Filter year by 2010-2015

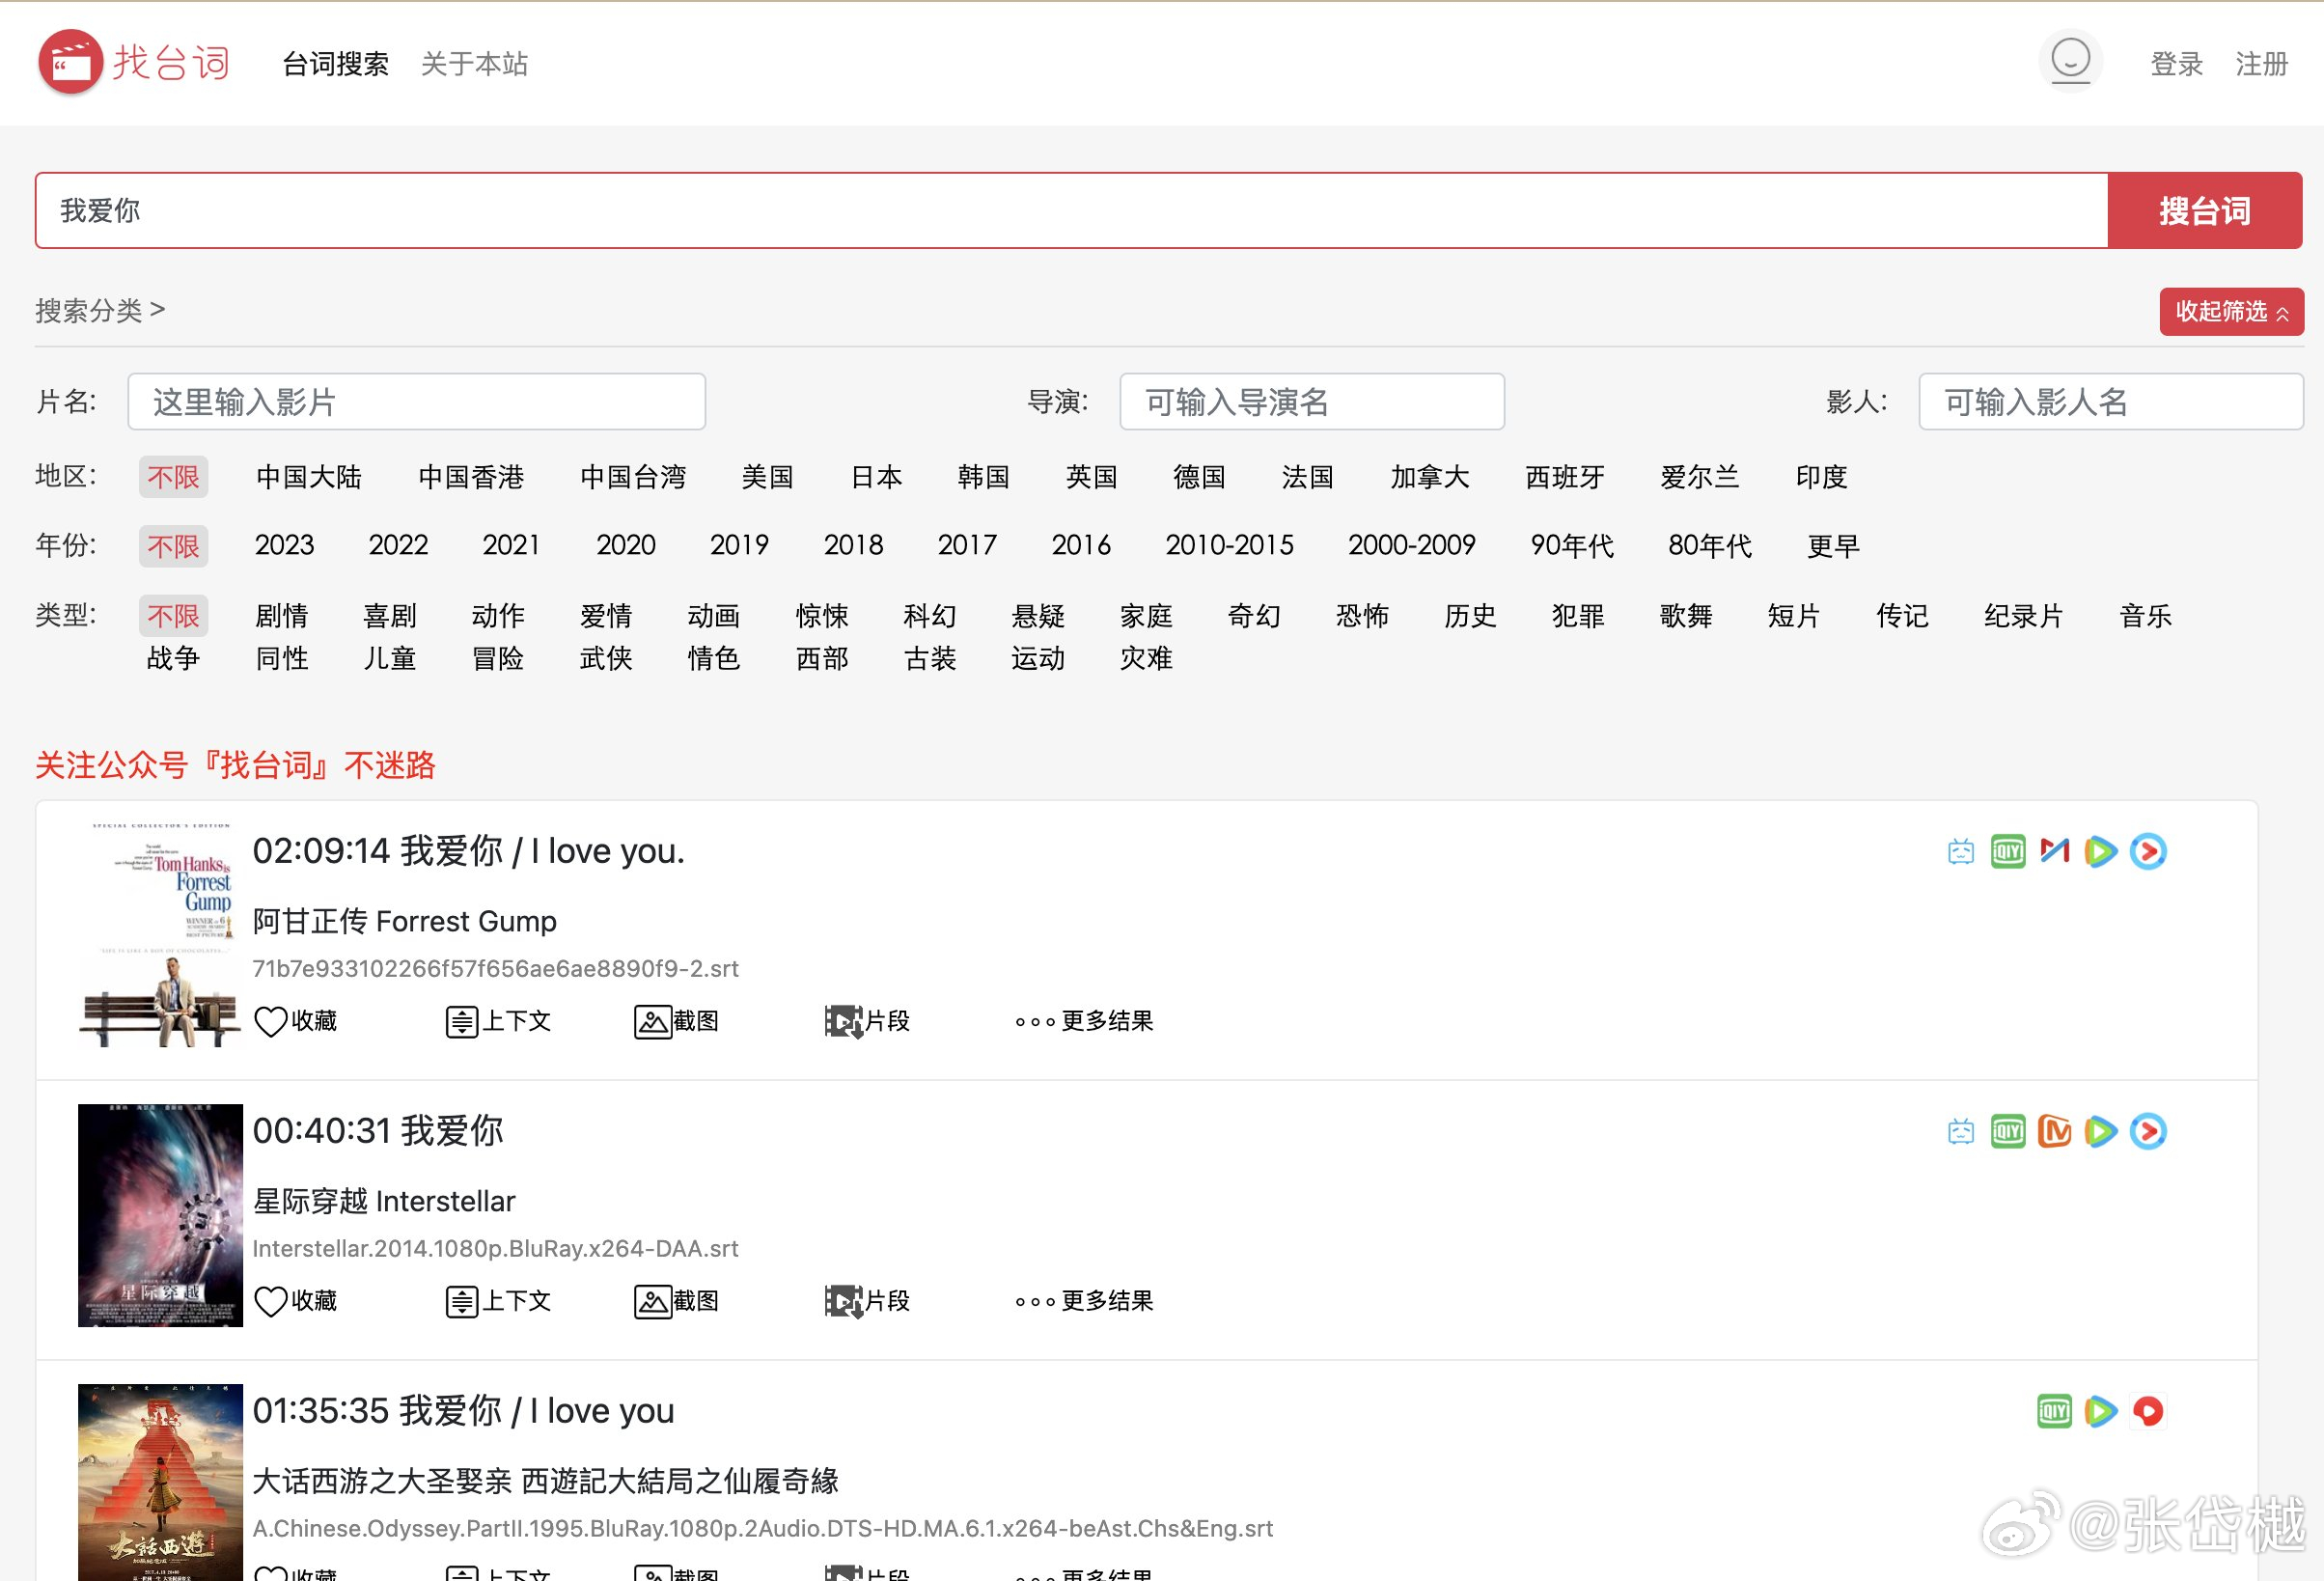[1229, 546]
